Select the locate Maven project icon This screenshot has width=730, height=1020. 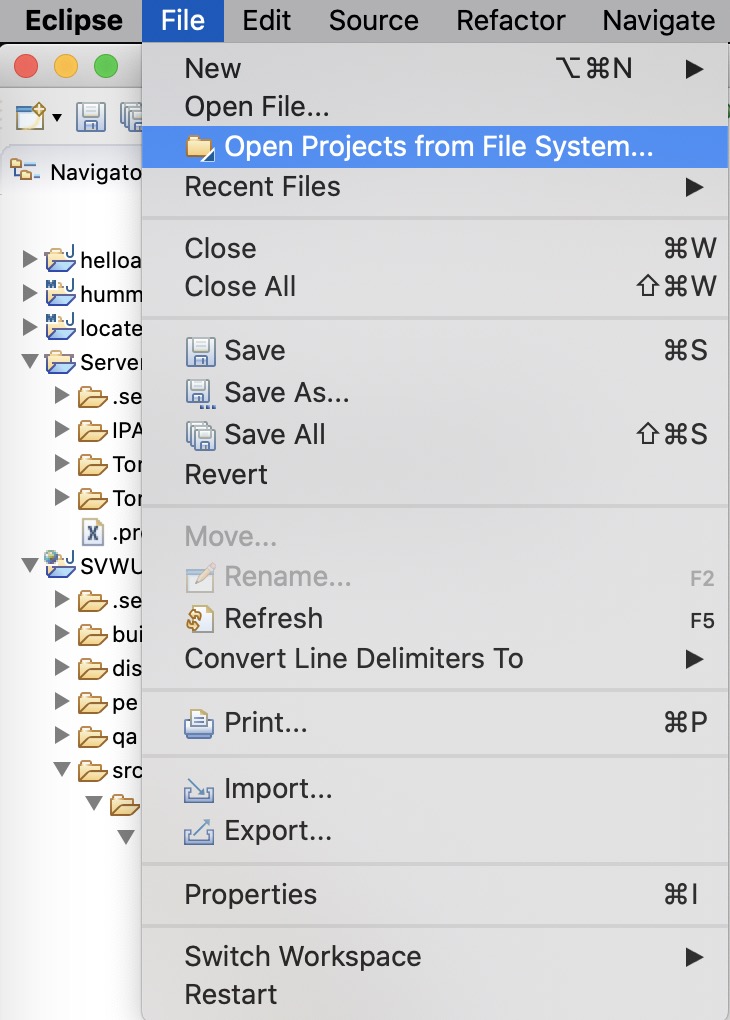point(60,326)
